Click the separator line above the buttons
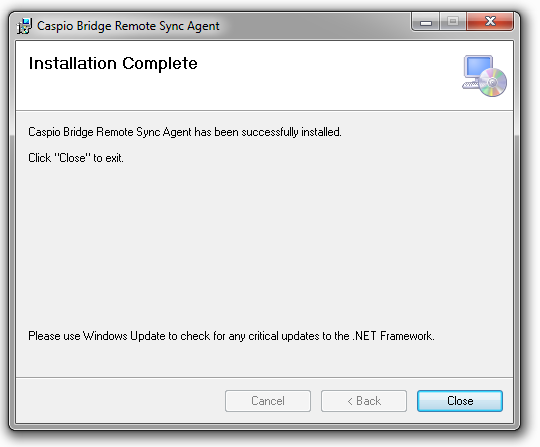 pos(264,377)
